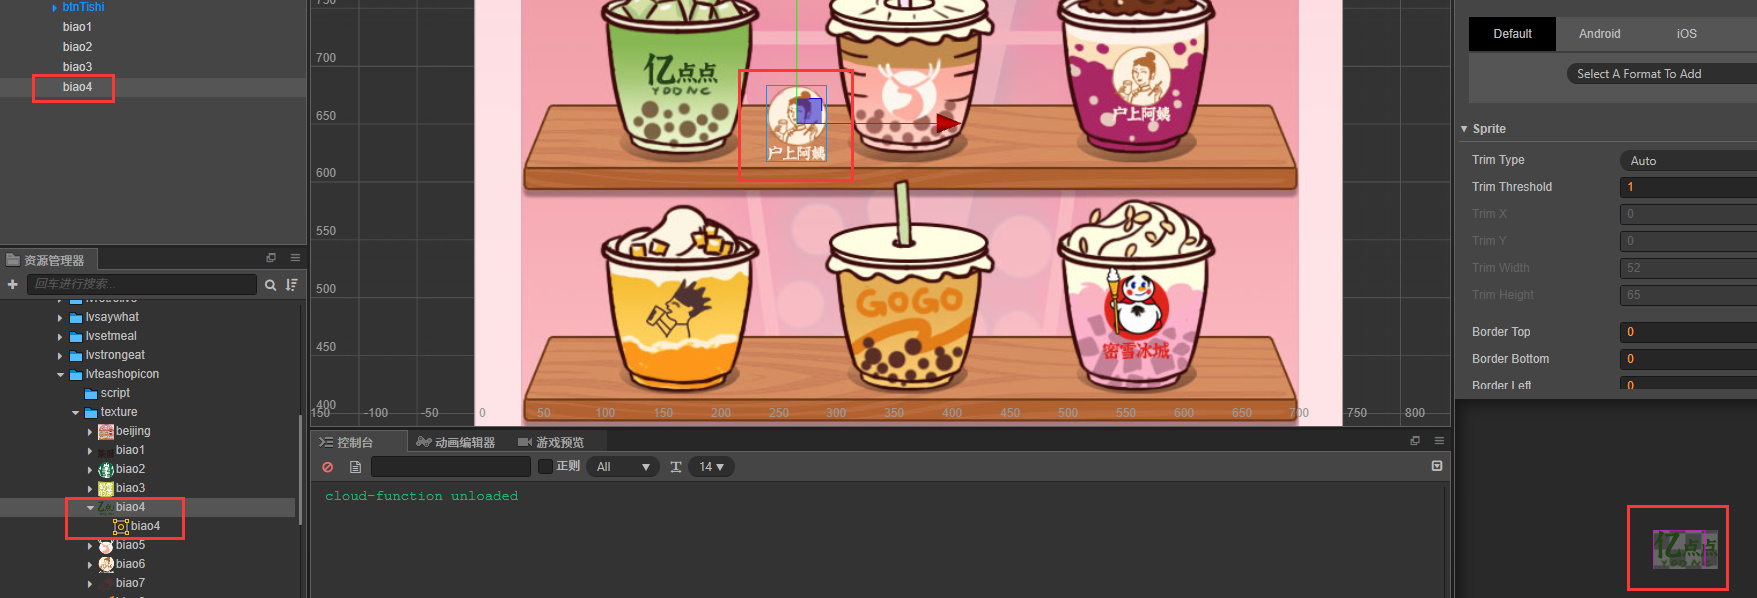The height and width of the screenshot is (598, 1757).
Task: Expand the btnTishi node
Action: click(x=54, y=8)
